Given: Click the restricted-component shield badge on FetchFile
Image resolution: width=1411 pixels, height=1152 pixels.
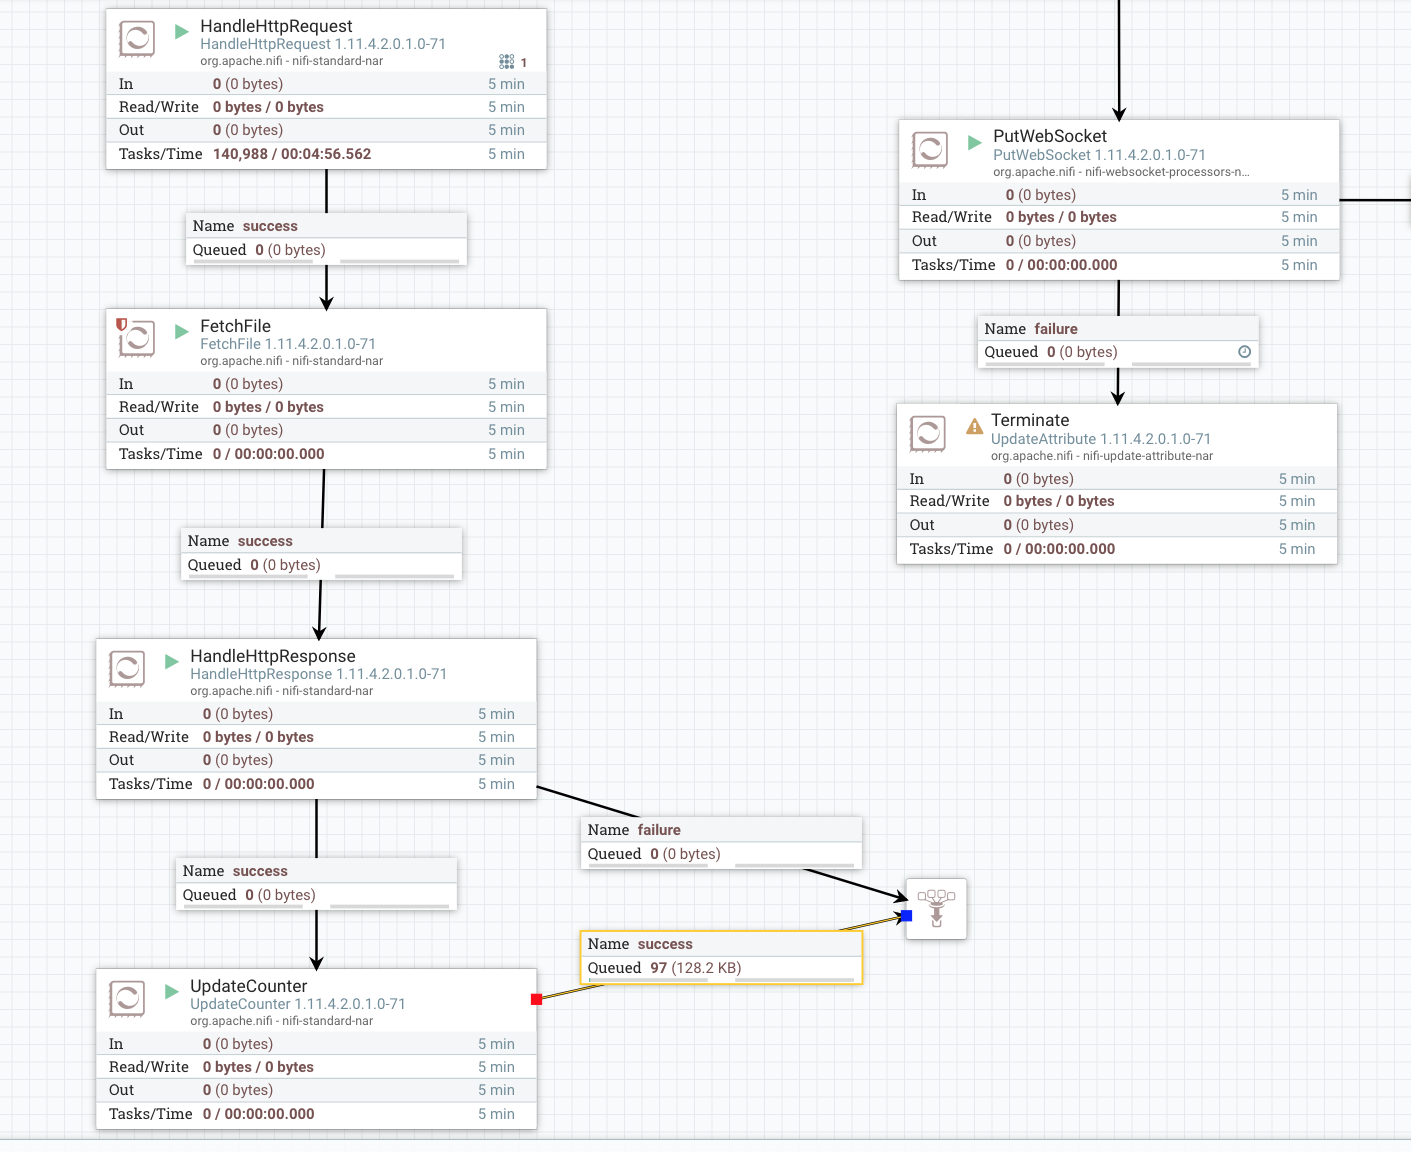Looking at the screenshot, I should (x=121, y=325).
